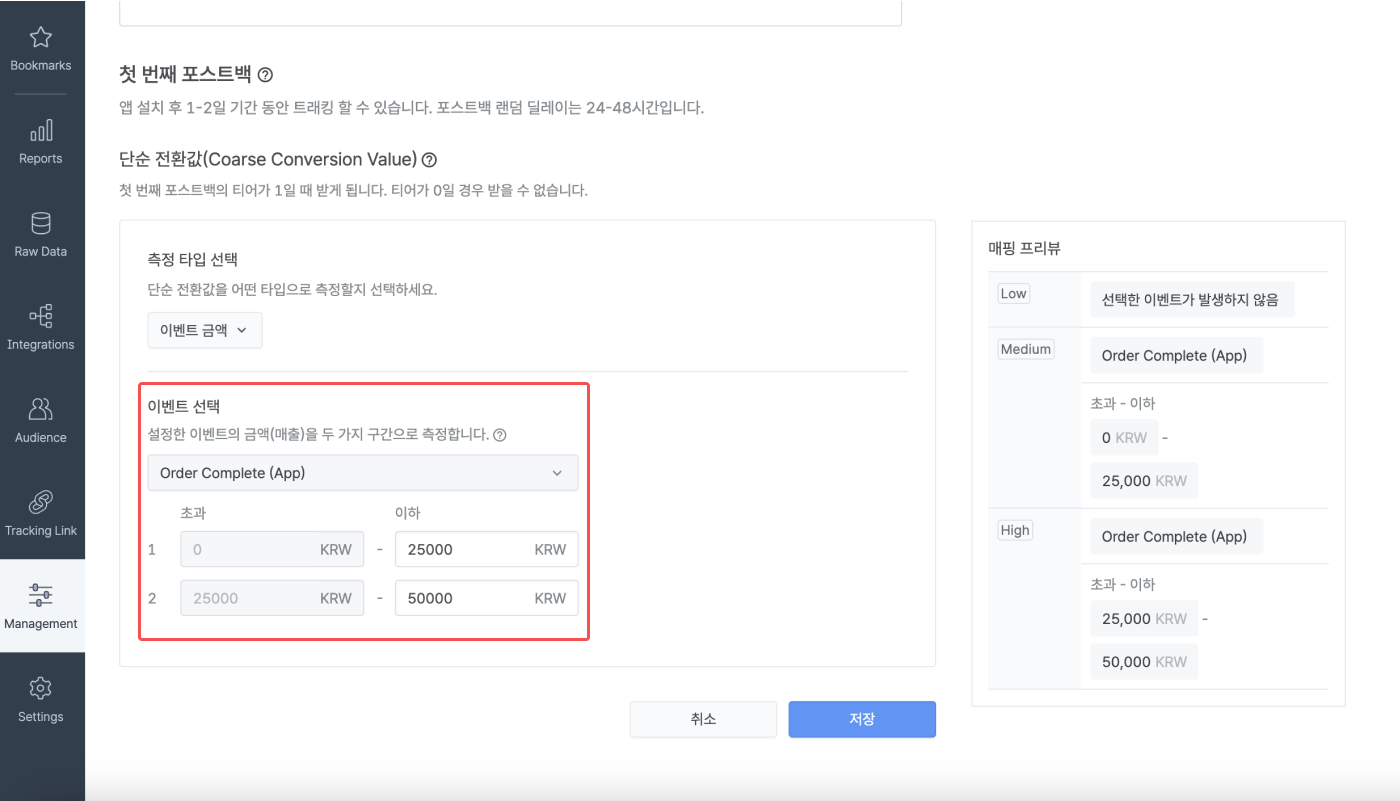Click Order Complete (App) in High preview row

click(1175, 536)
